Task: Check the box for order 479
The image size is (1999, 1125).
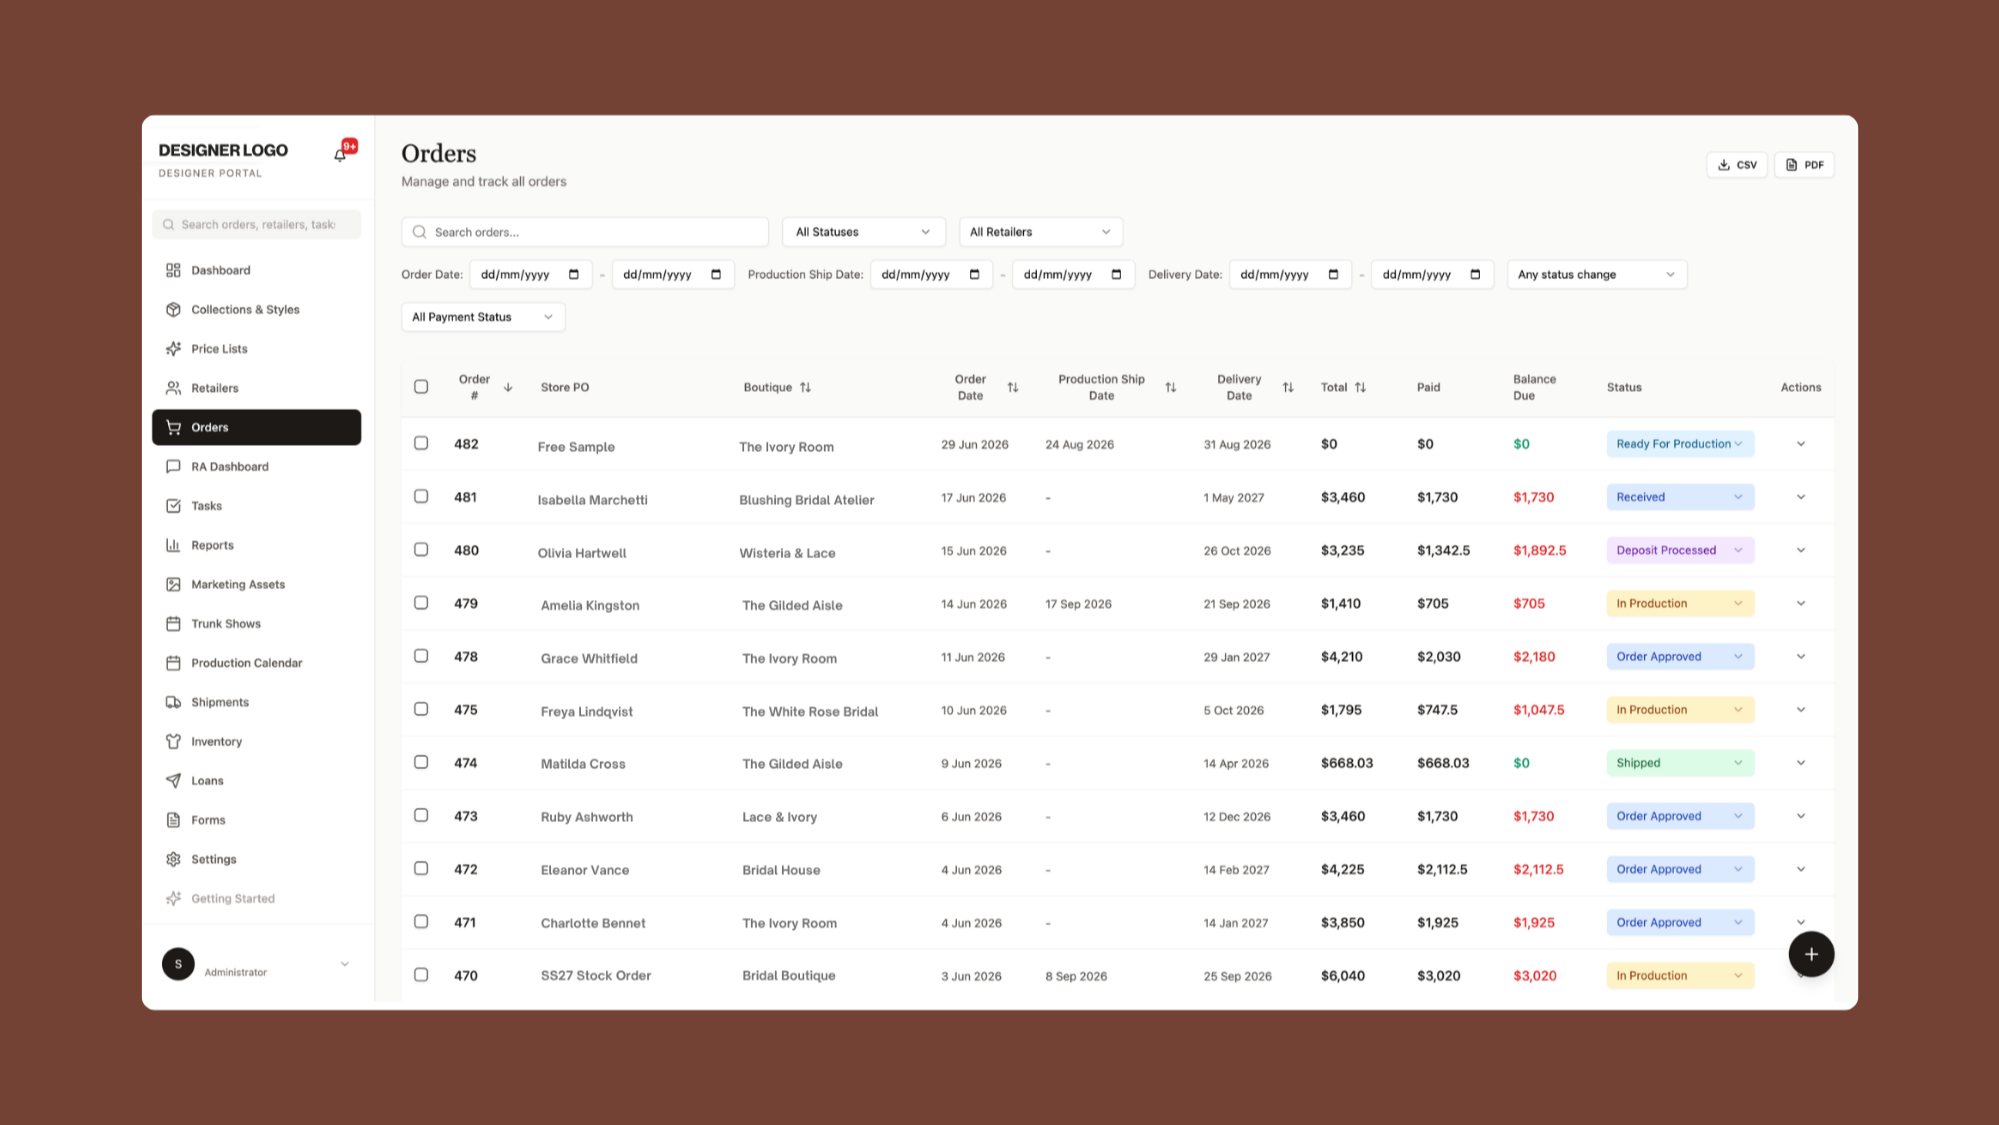Action: [x=421, y=603]
